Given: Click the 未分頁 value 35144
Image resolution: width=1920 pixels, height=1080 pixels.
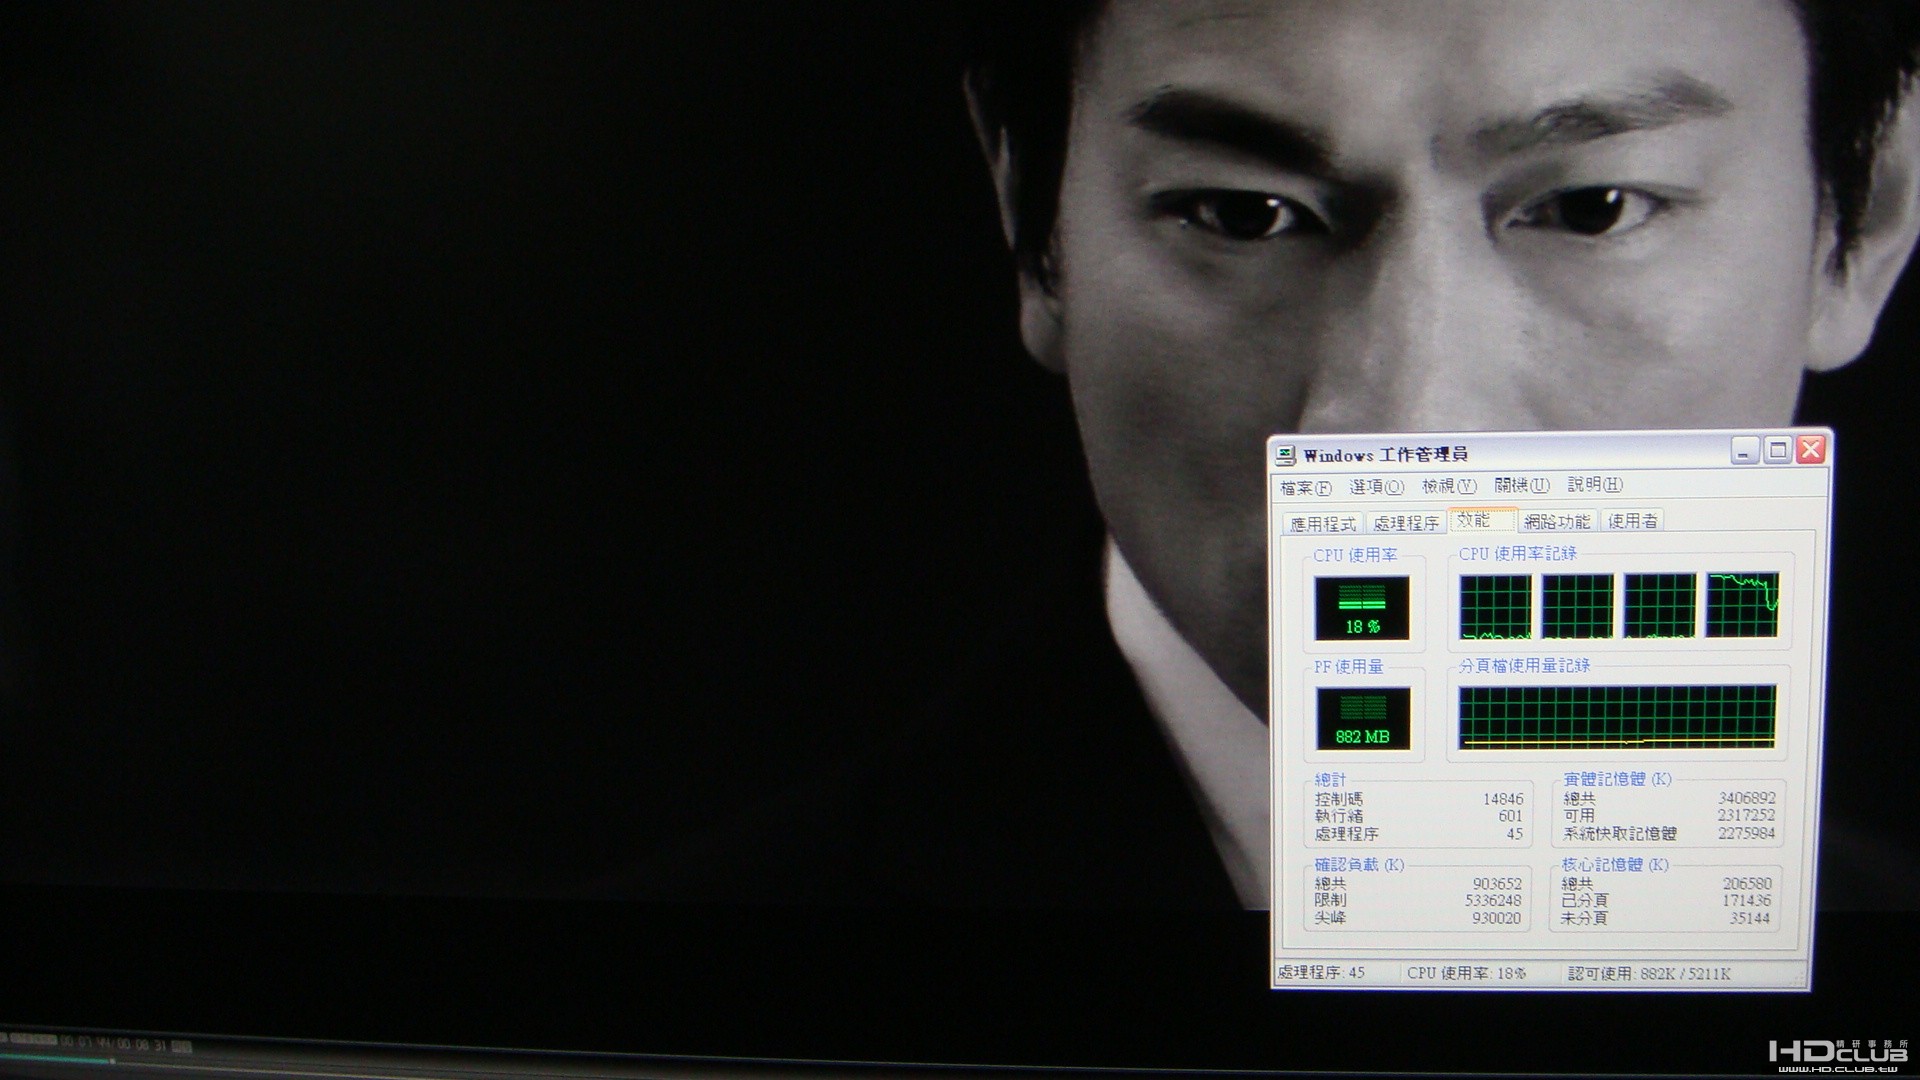Looking at the screenshot, I should (x=1750, y=918).
